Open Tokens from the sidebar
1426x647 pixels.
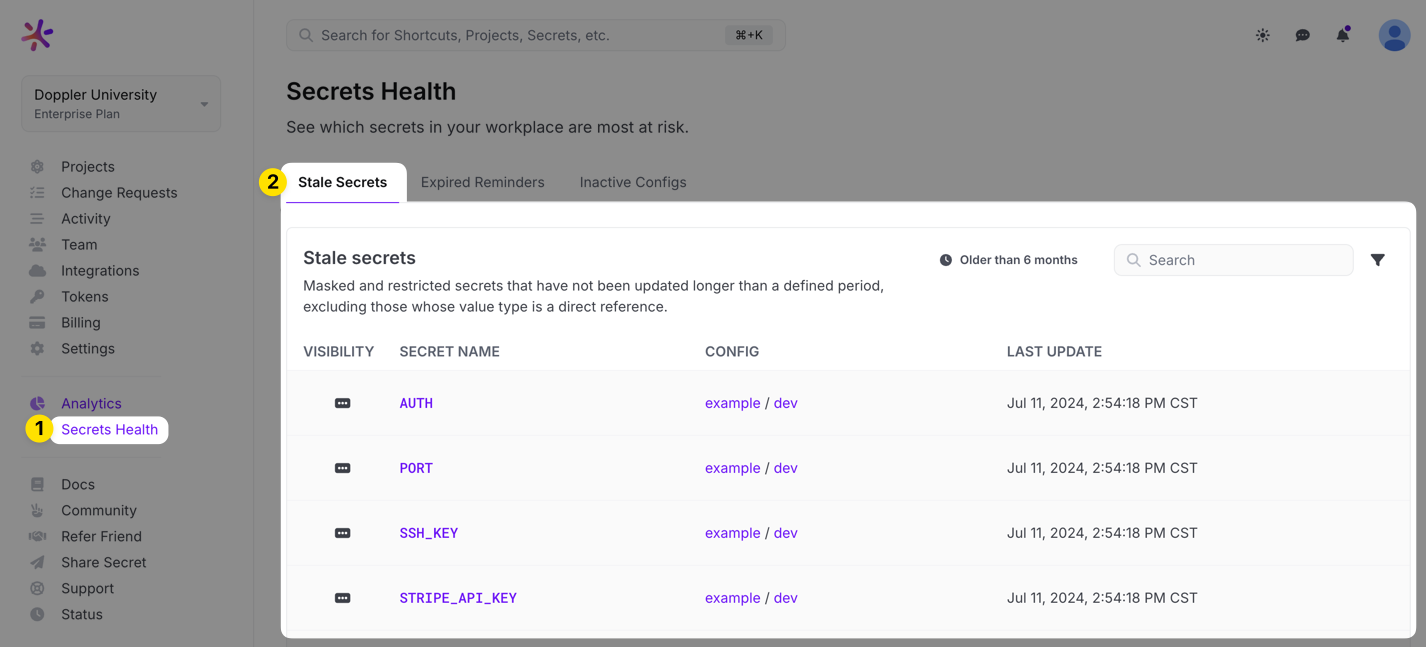(84, 297)
